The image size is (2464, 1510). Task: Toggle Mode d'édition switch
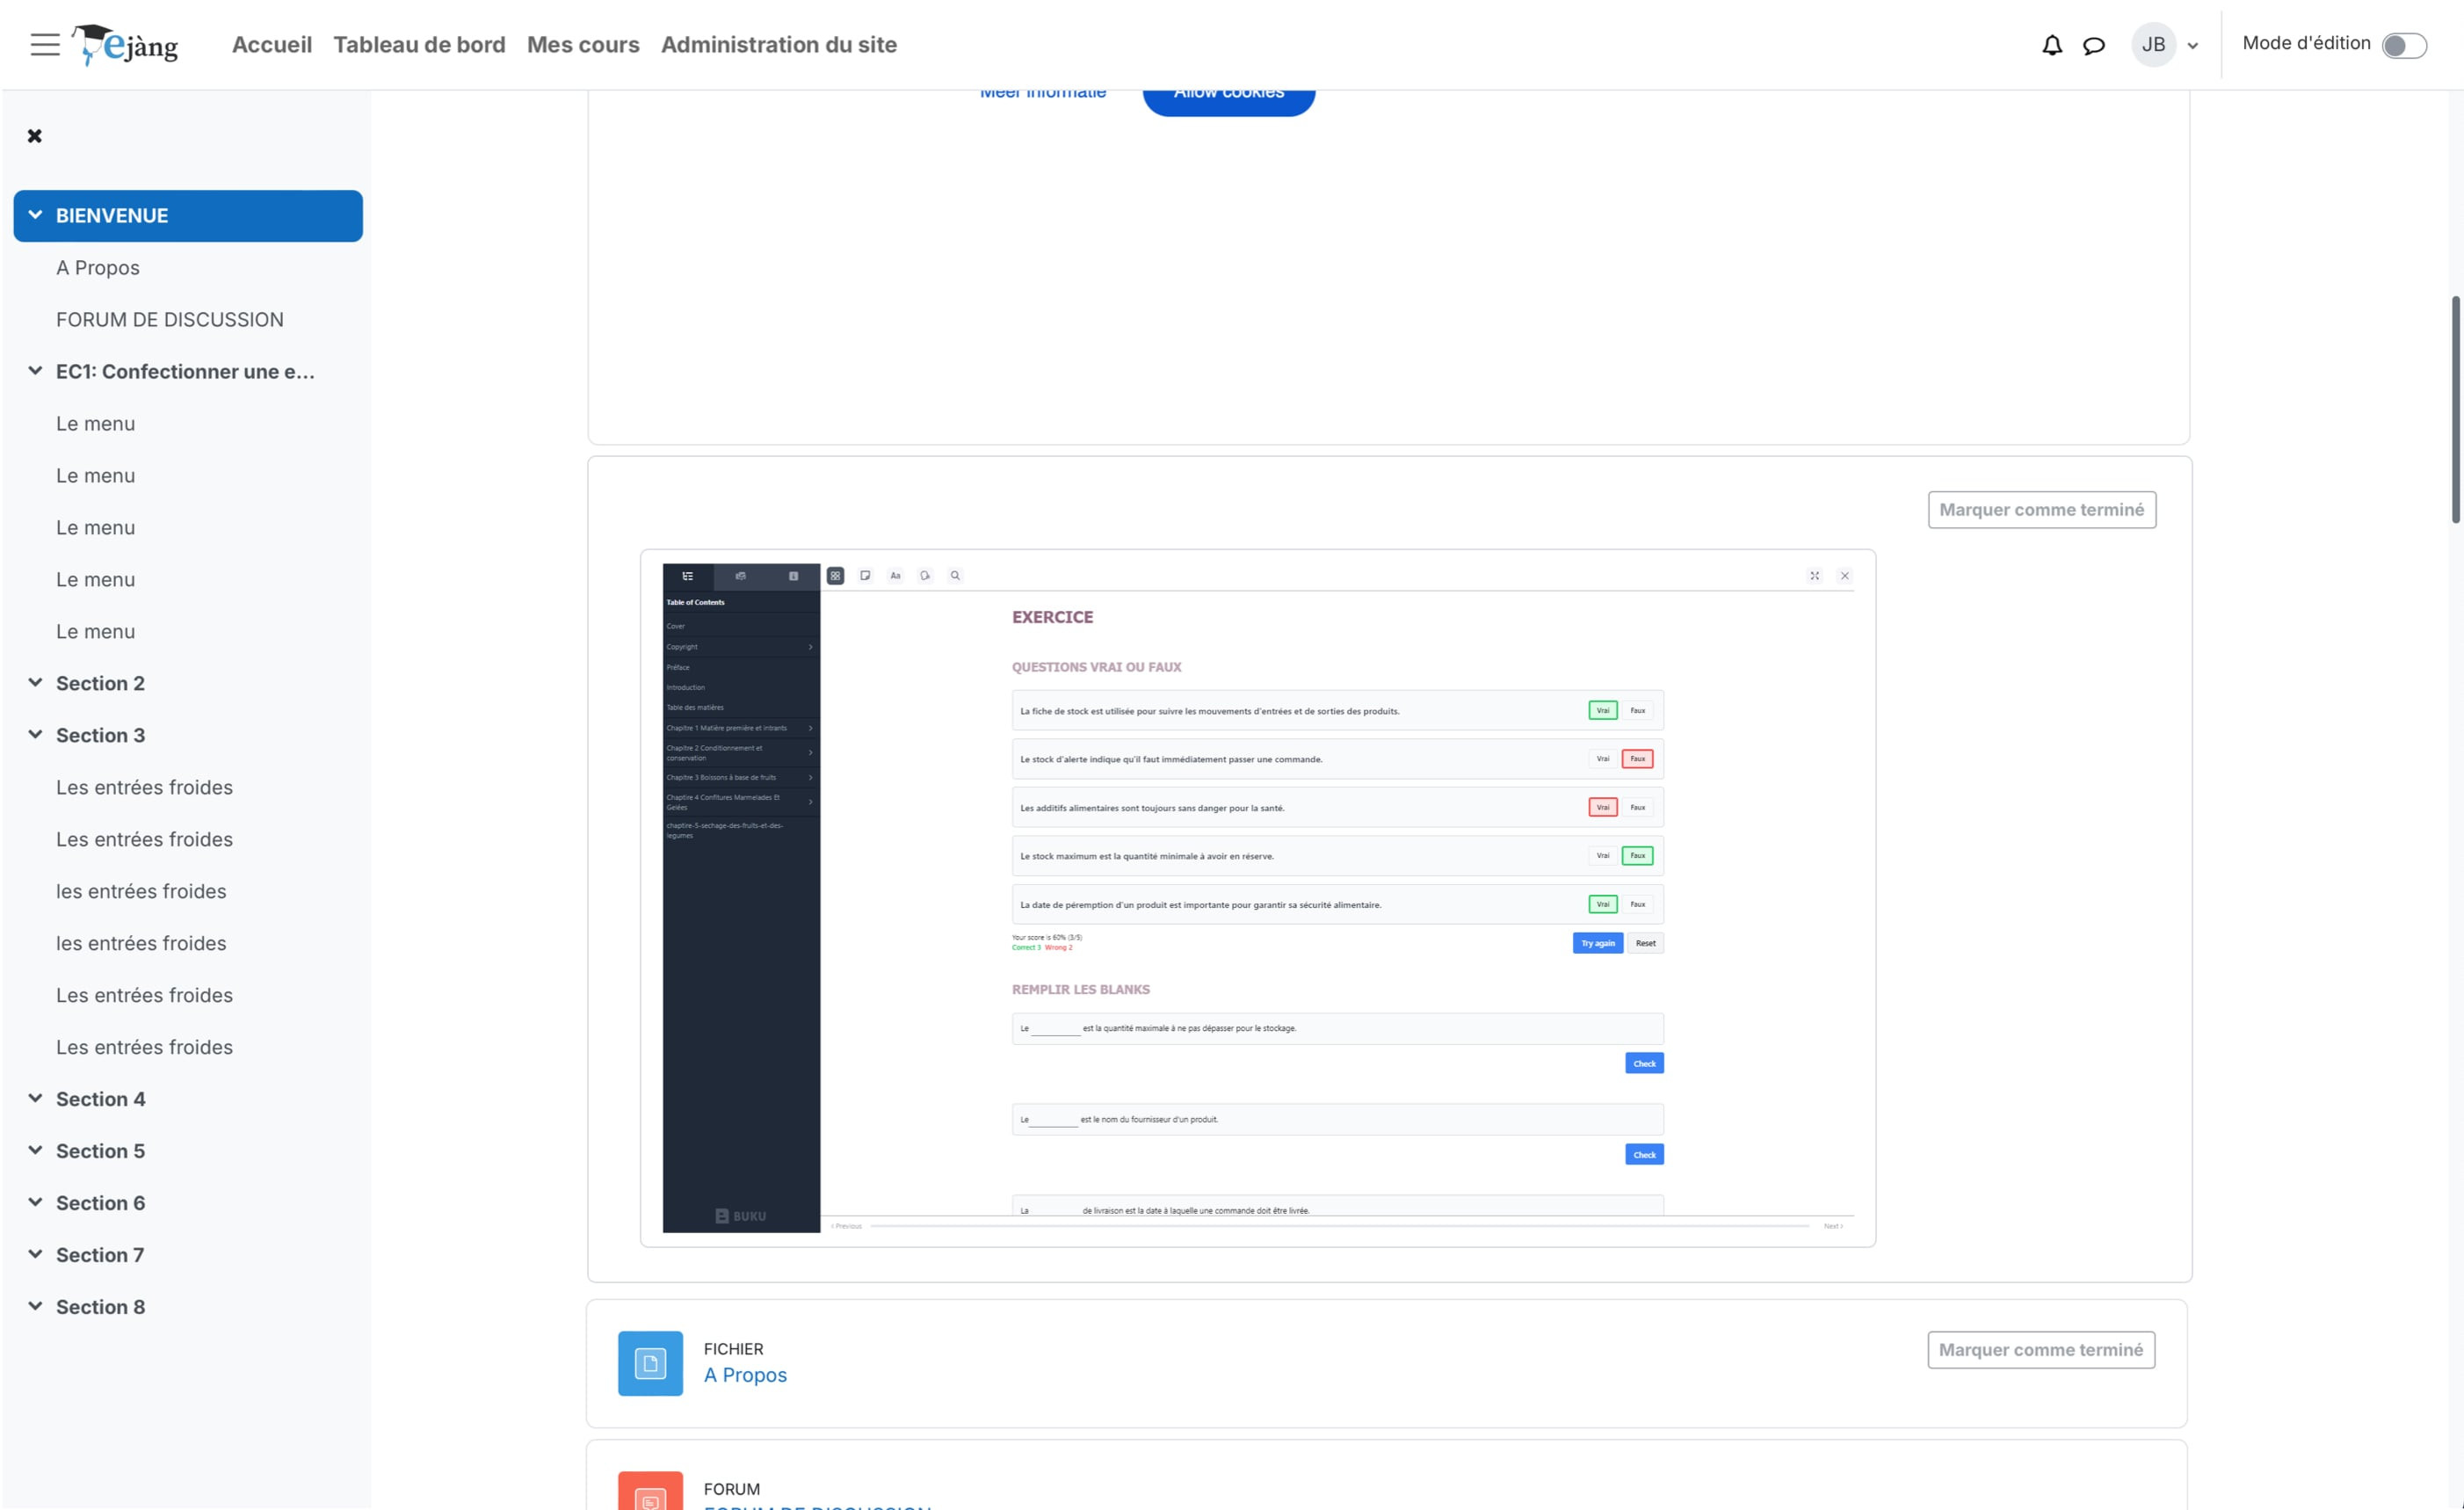[2403, 46]
